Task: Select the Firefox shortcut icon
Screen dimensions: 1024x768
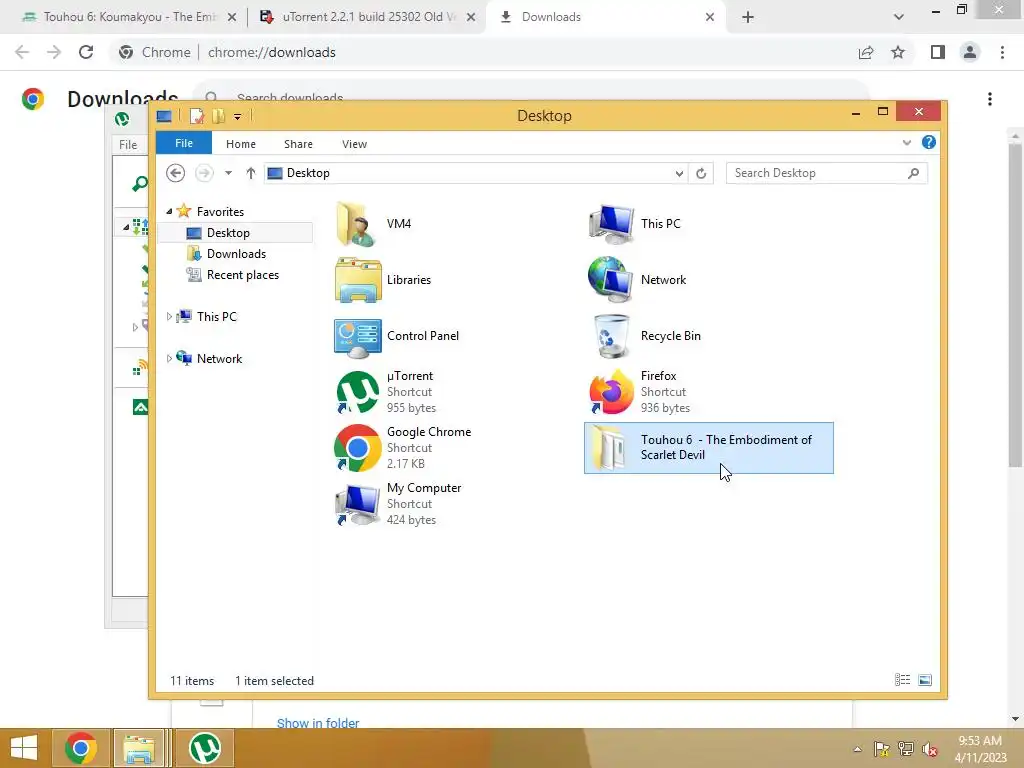Action: point(611,392)
